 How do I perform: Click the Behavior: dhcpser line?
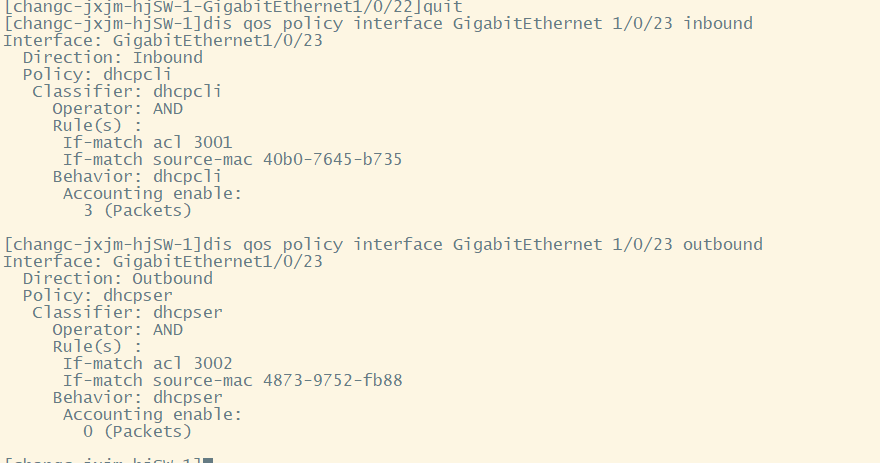(136, 397)
